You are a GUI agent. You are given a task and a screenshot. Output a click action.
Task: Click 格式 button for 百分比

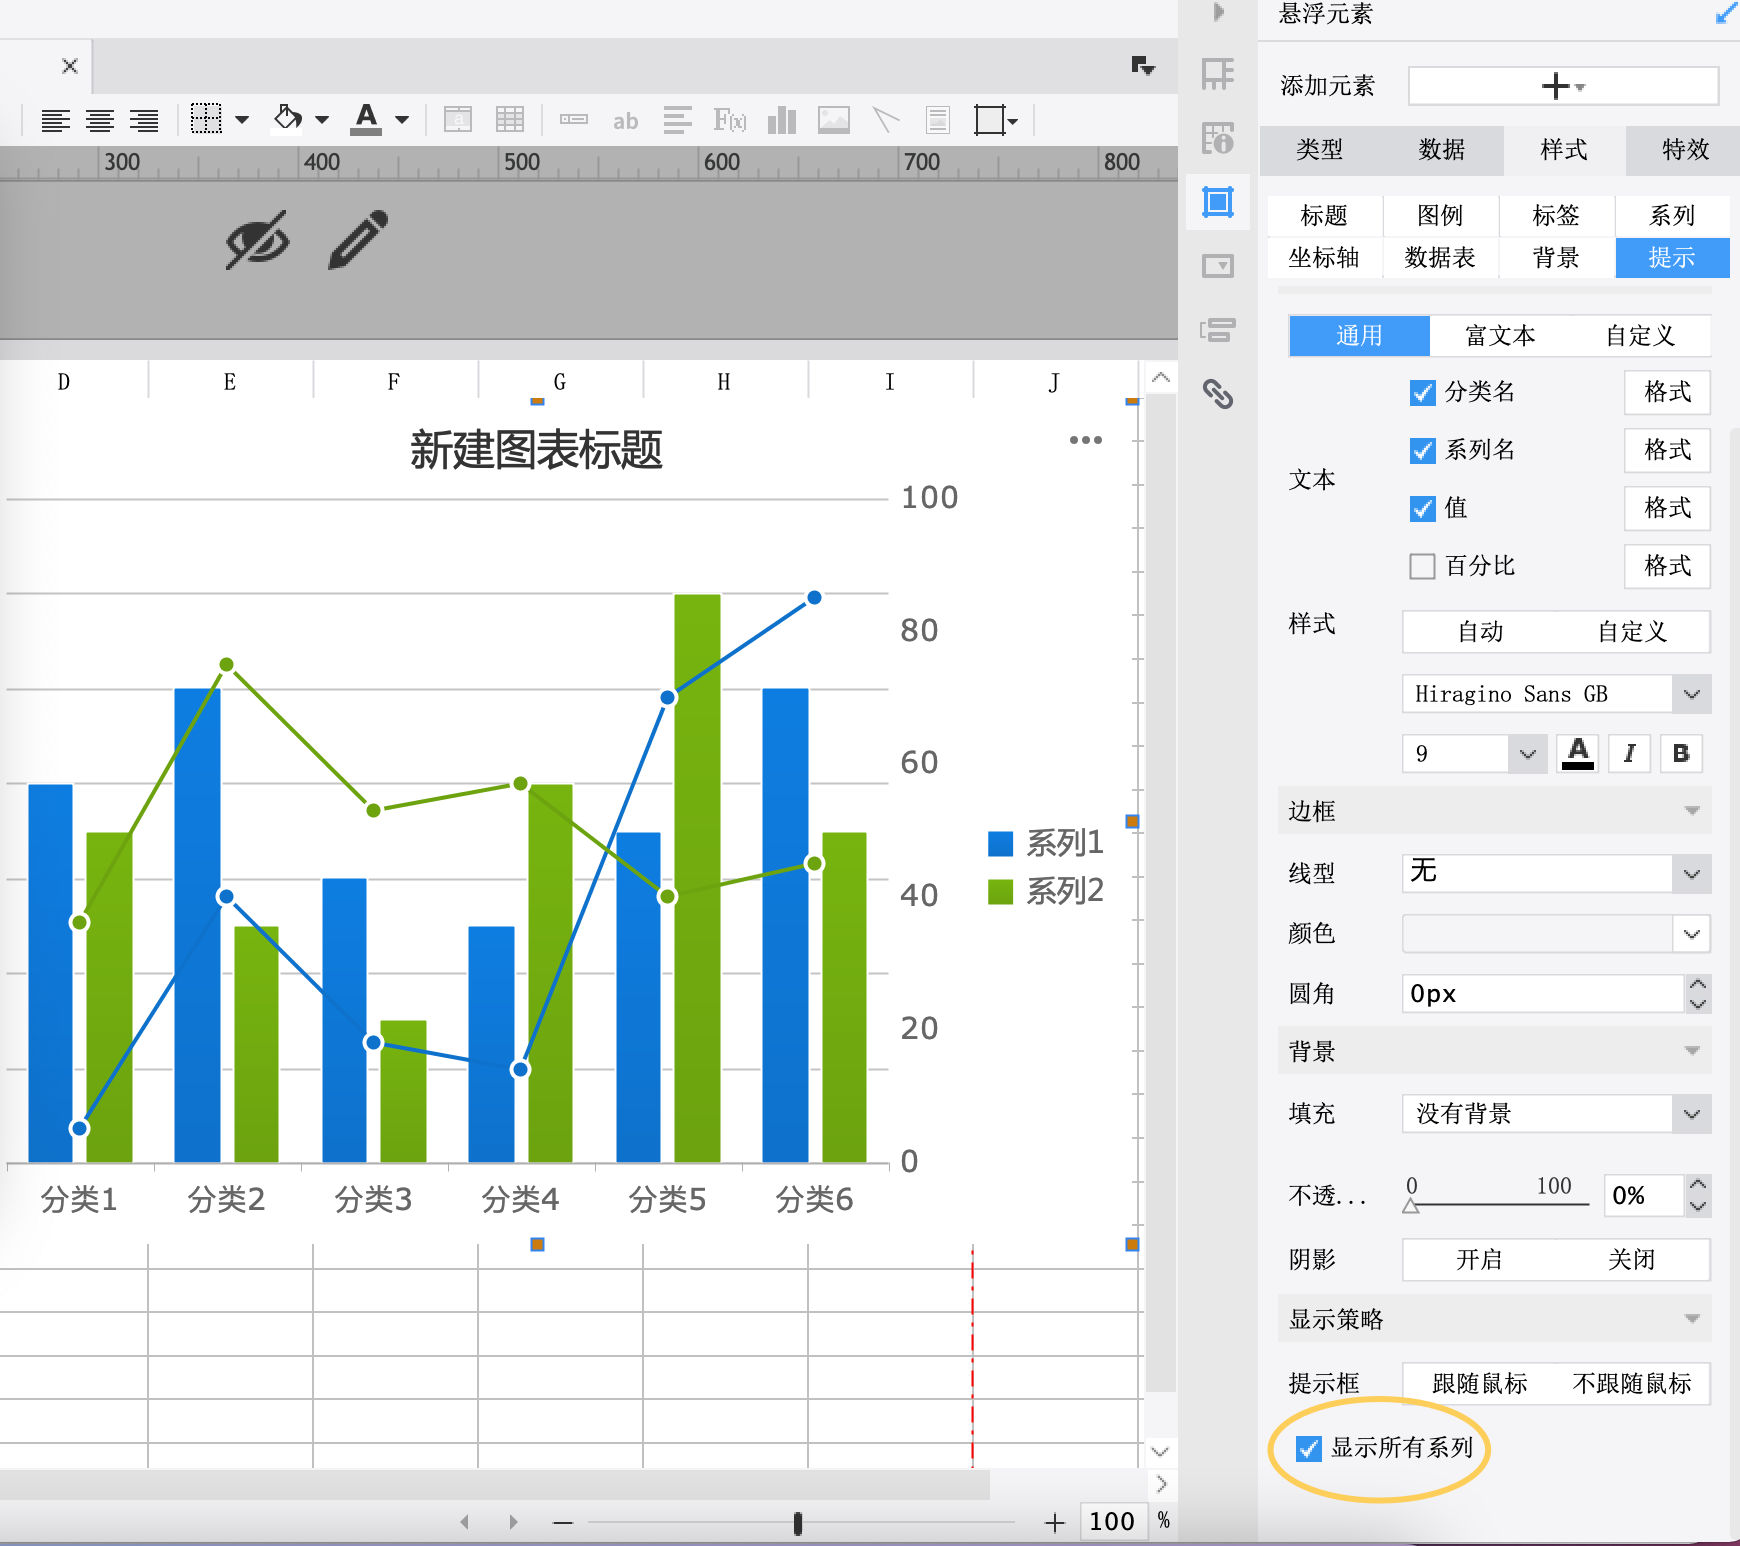click(1667, 566)
